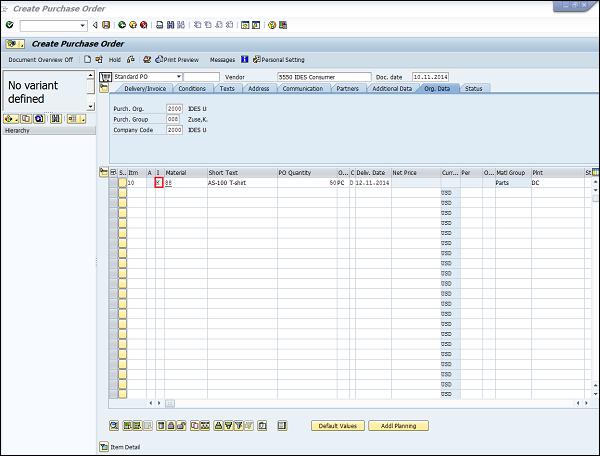
Task: Open the Status tab
Action: (473, 88)
